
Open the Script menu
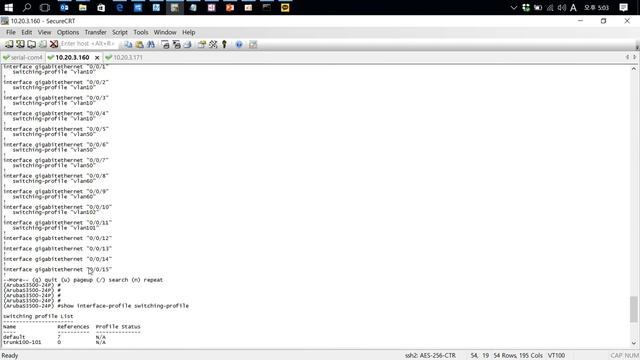tap(120, 32)
